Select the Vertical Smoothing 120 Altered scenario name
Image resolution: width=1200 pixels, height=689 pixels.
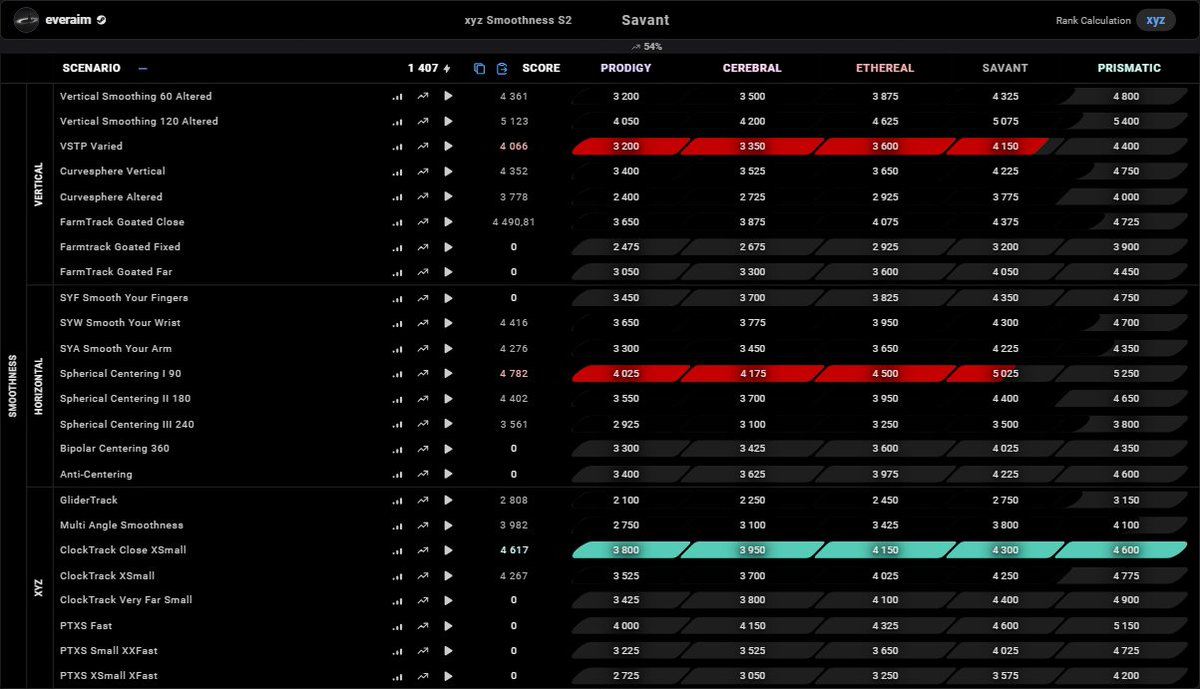pyautogui.click(x=139, y=121)
